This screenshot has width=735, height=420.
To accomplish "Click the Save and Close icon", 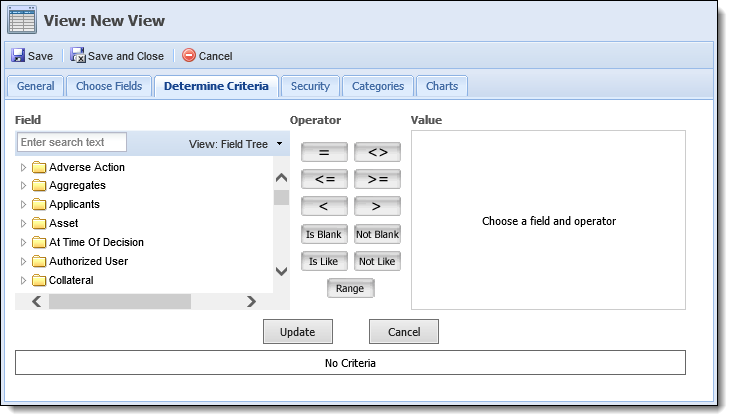I will (x=78, y=55).
